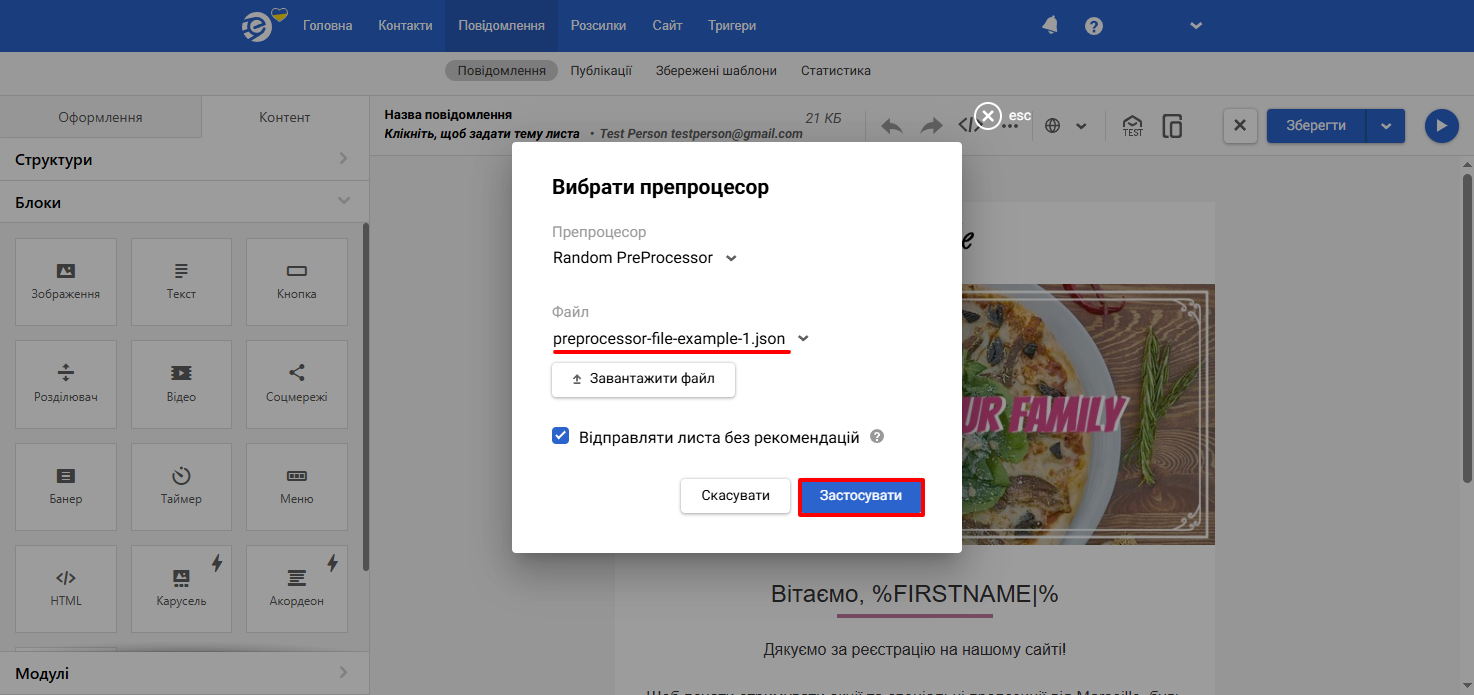
Task: Click the Застосувати button
Action: [x=861, y=496]
